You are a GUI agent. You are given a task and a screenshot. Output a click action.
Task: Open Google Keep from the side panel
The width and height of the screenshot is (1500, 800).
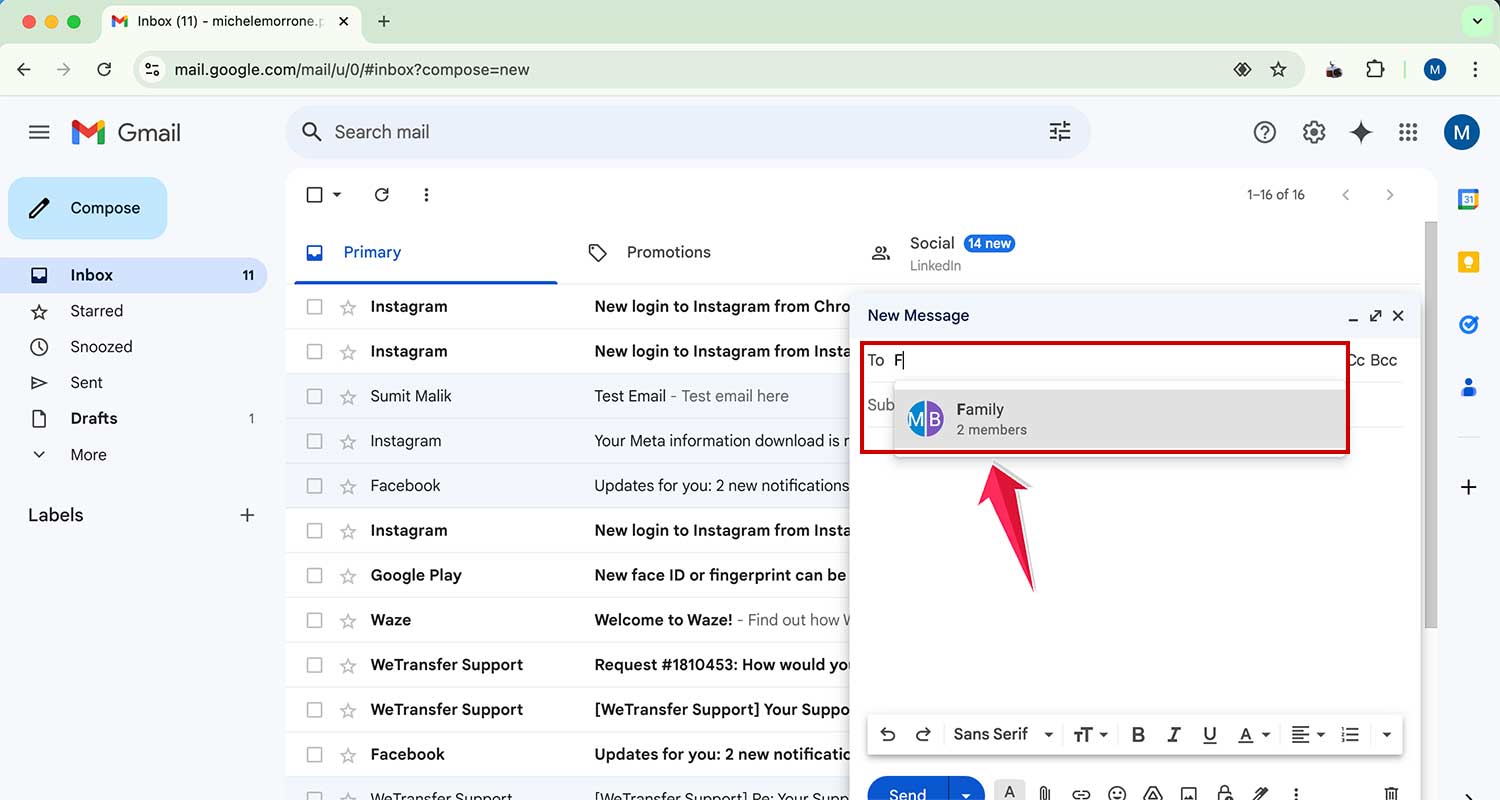(1468, 261)
